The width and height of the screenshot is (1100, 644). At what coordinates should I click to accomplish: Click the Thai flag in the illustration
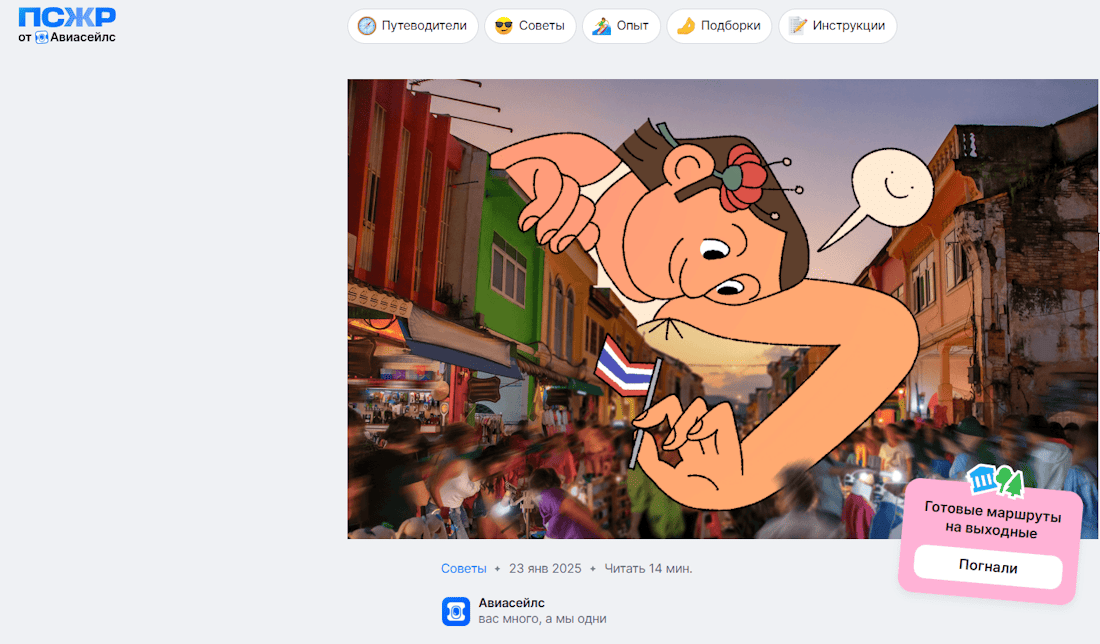pos(622,366)
